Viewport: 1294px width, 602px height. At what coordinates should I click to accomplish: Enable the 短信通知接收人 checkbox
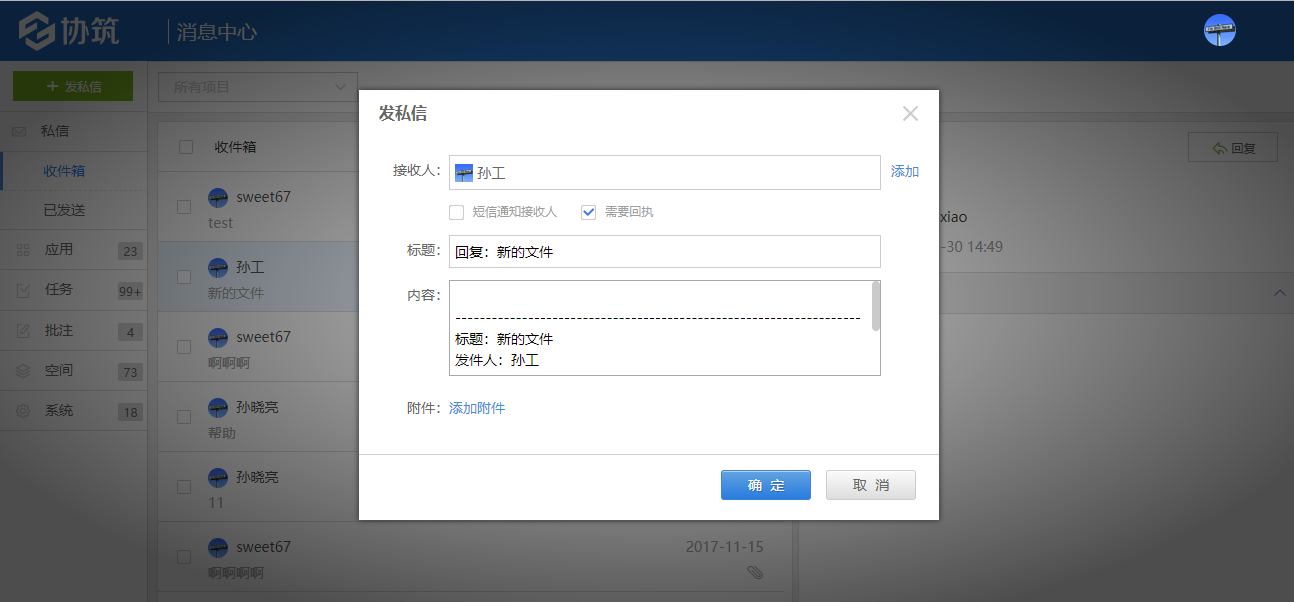456,211
